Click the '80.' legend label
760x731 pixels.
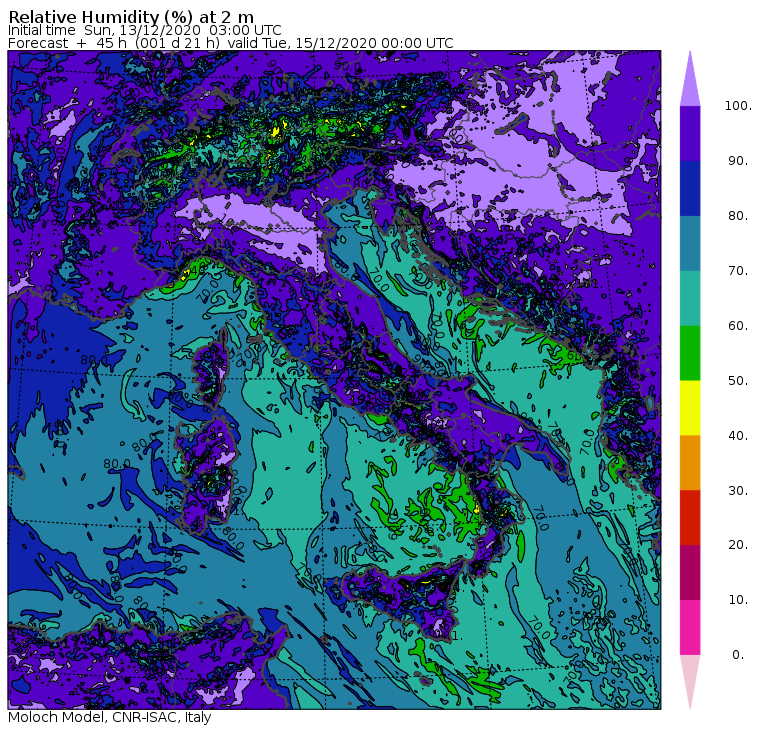tap(738, 216)
